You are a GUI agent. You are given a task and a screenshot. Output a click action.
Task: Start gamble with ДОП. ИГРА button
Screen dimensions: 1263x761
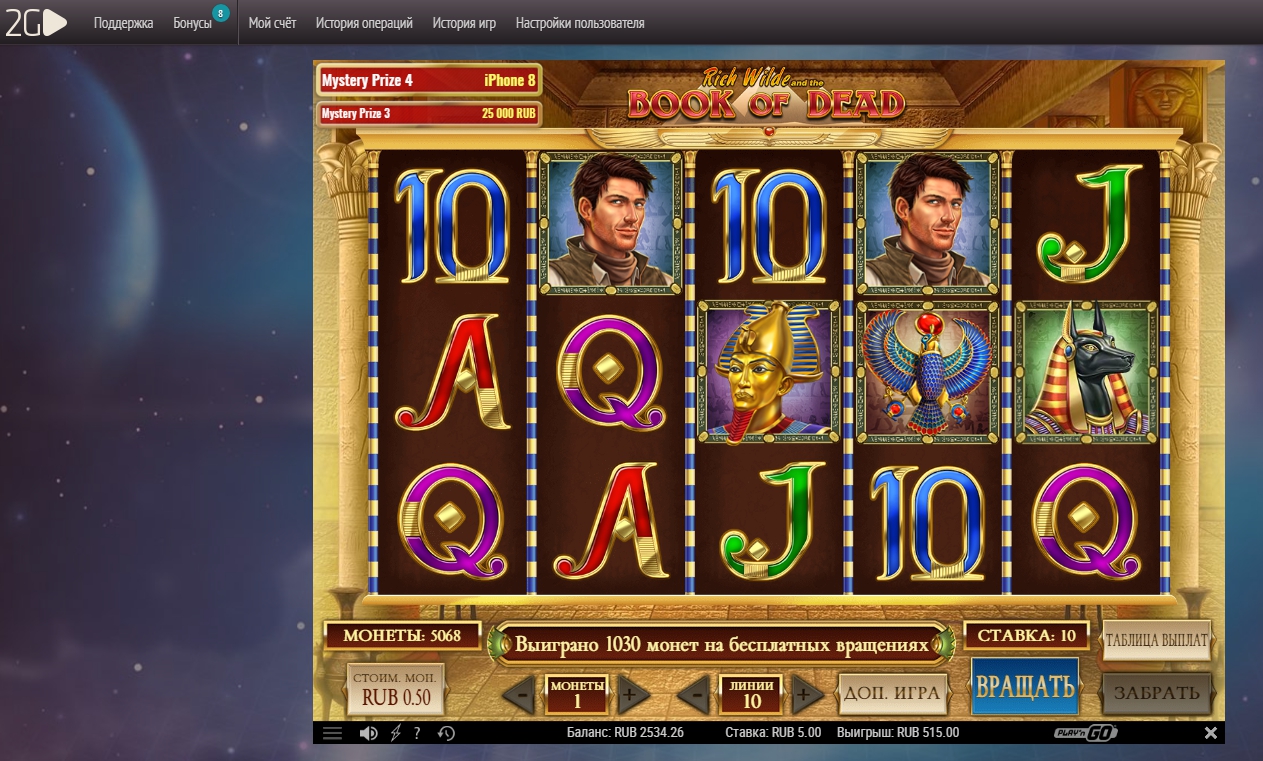tap(893, 694)
